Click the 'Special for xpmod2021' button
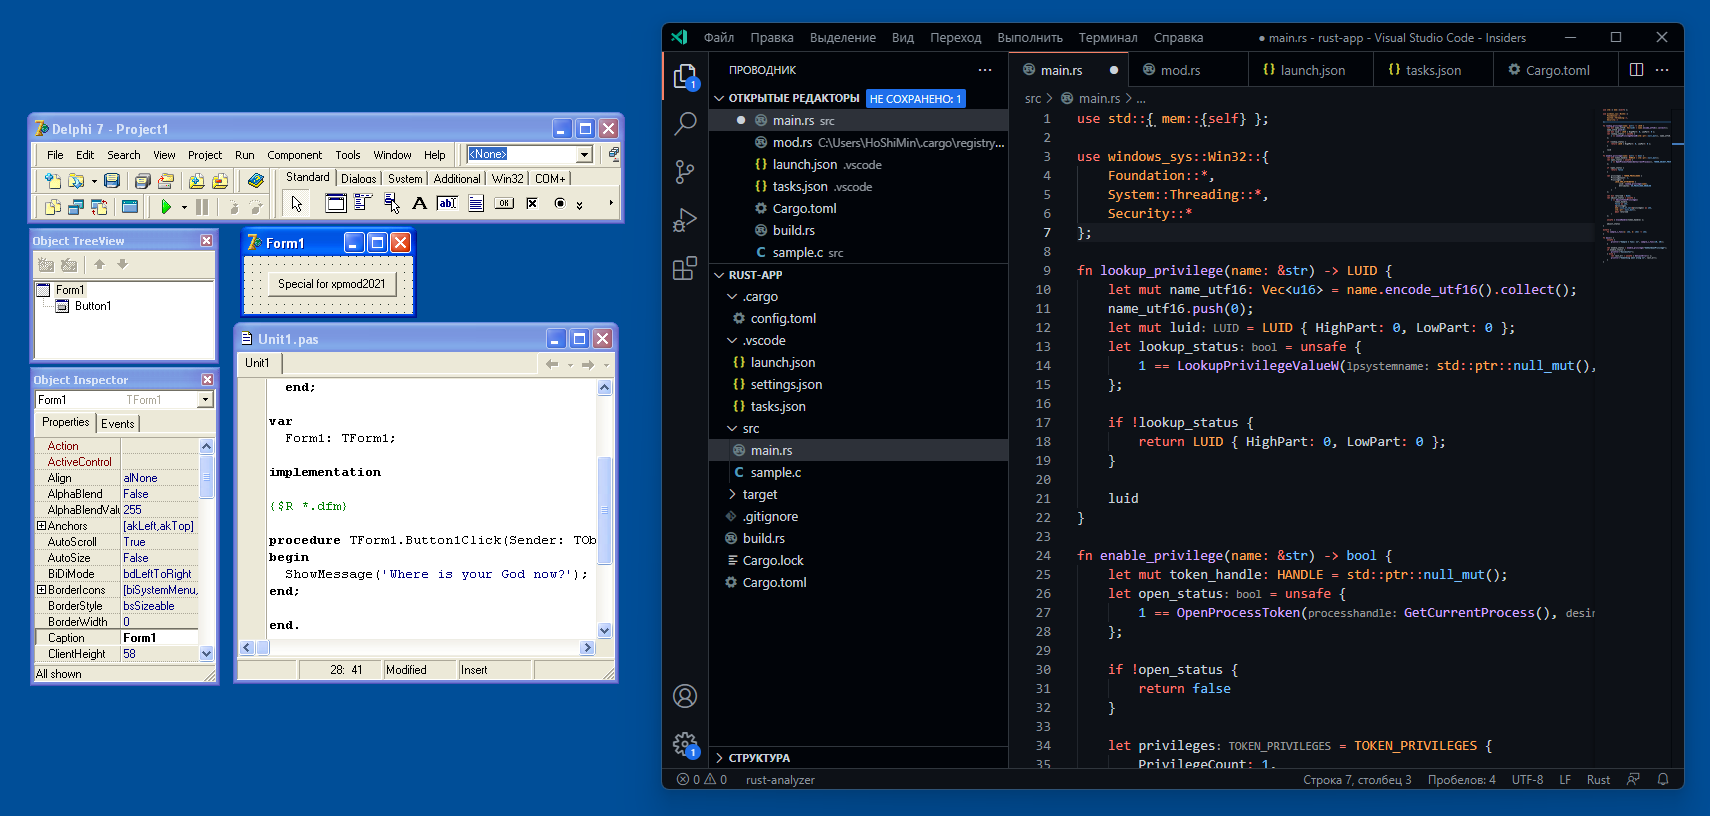The width and height of the screenshot is (1710, 816). pyautogui.click(x=331, y=284)
